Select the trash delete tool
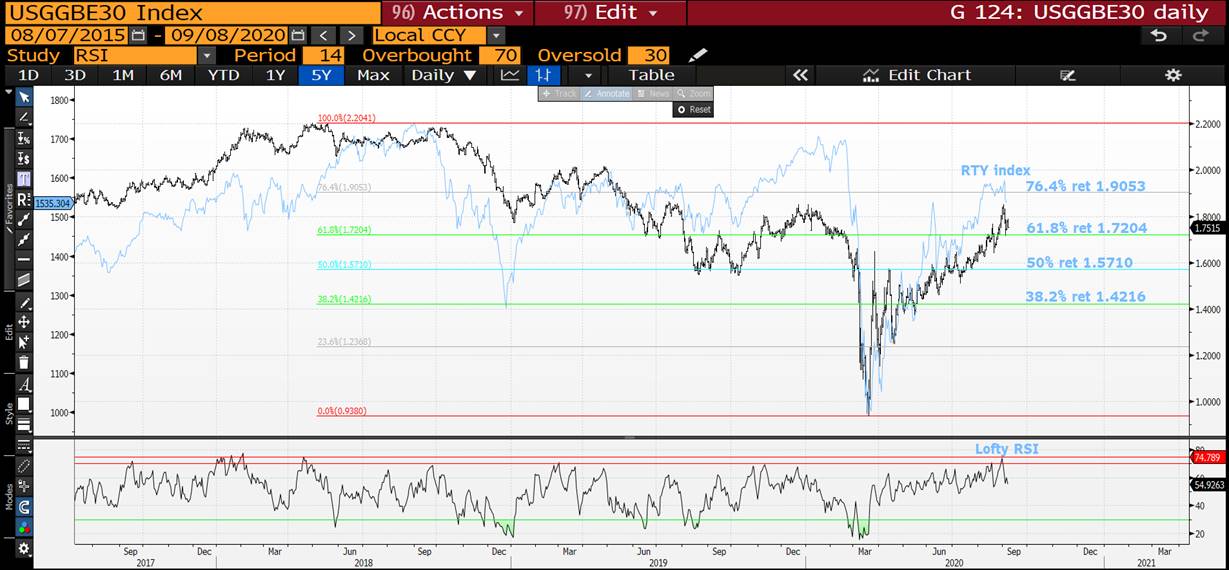Viewport: 1229px width, 570px height. [24, 363]
